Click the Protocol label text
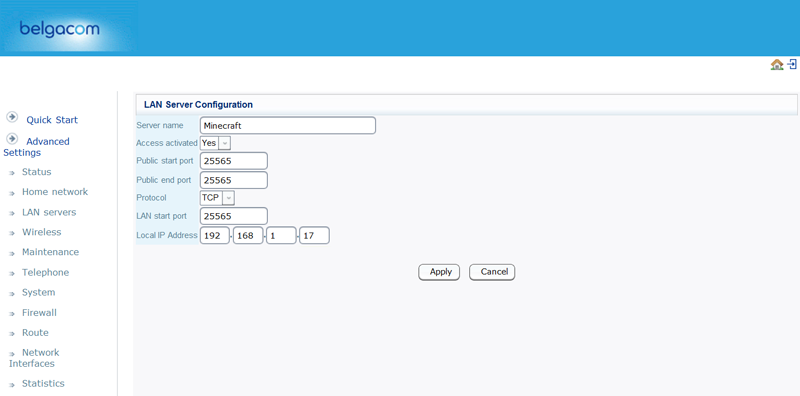800x396 pixels. (x=152, y=197)
